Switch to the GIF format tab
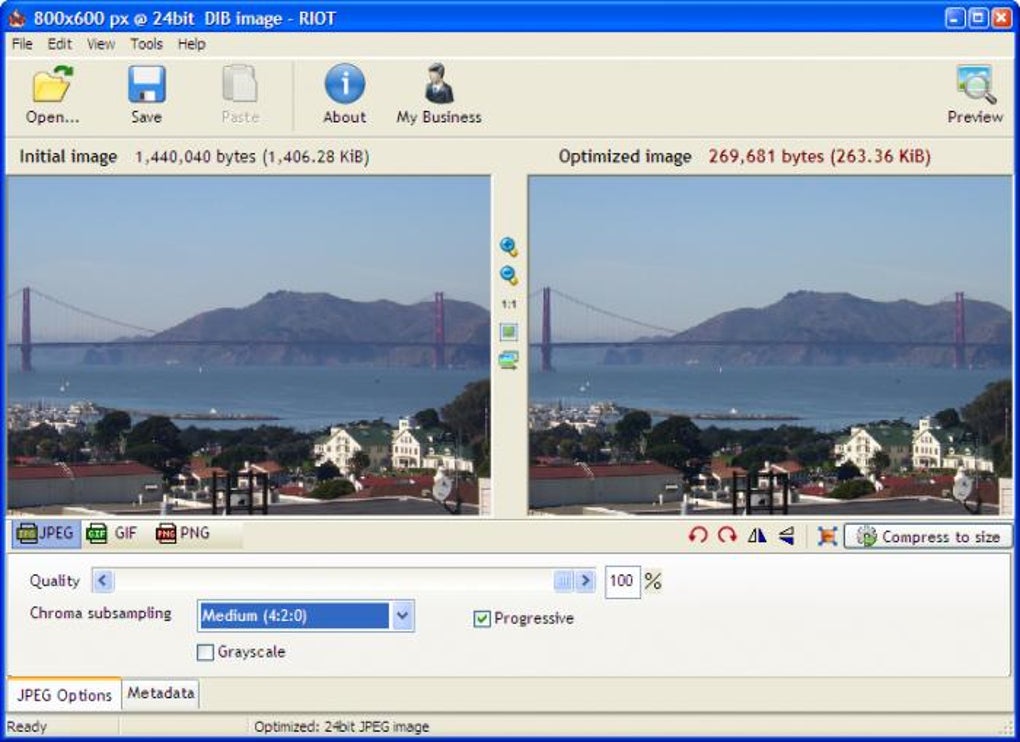Screen dimensions: 1020x742 coord(112,534)
